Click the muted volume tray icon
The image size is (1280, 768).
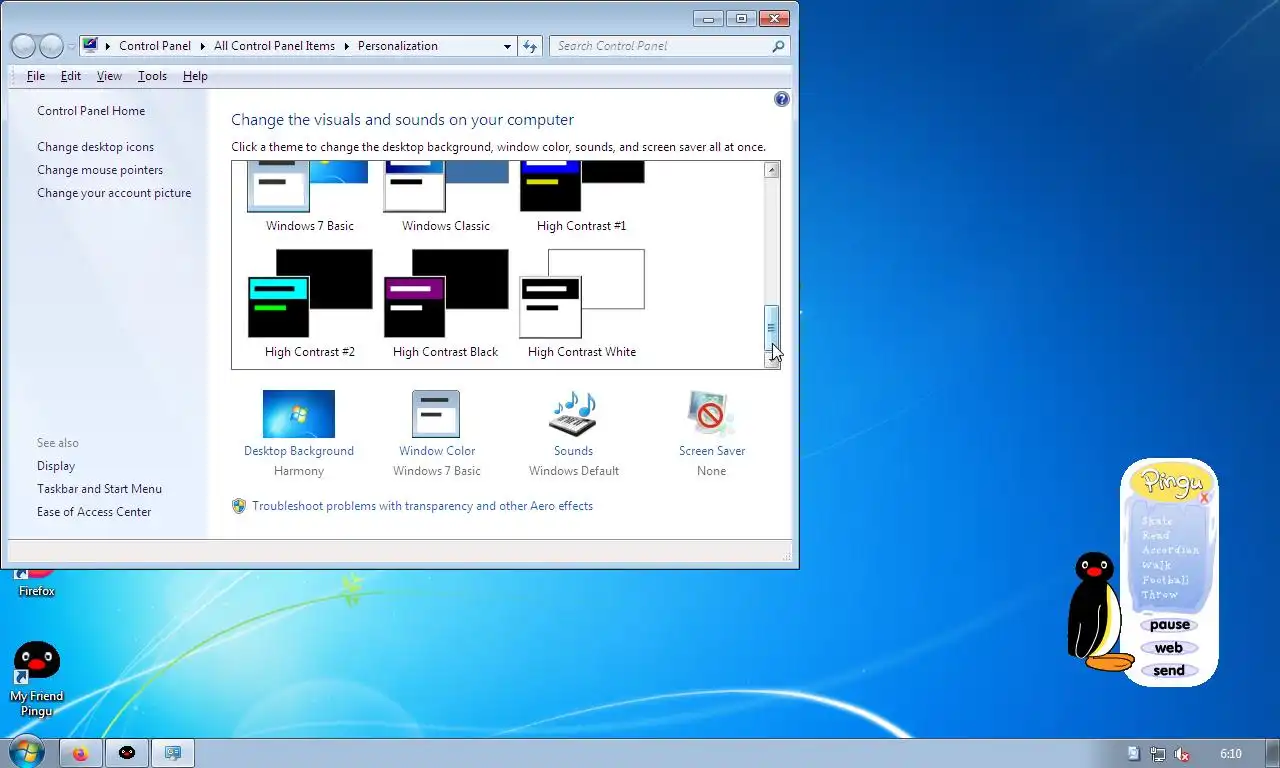[x=1182, y=754]
